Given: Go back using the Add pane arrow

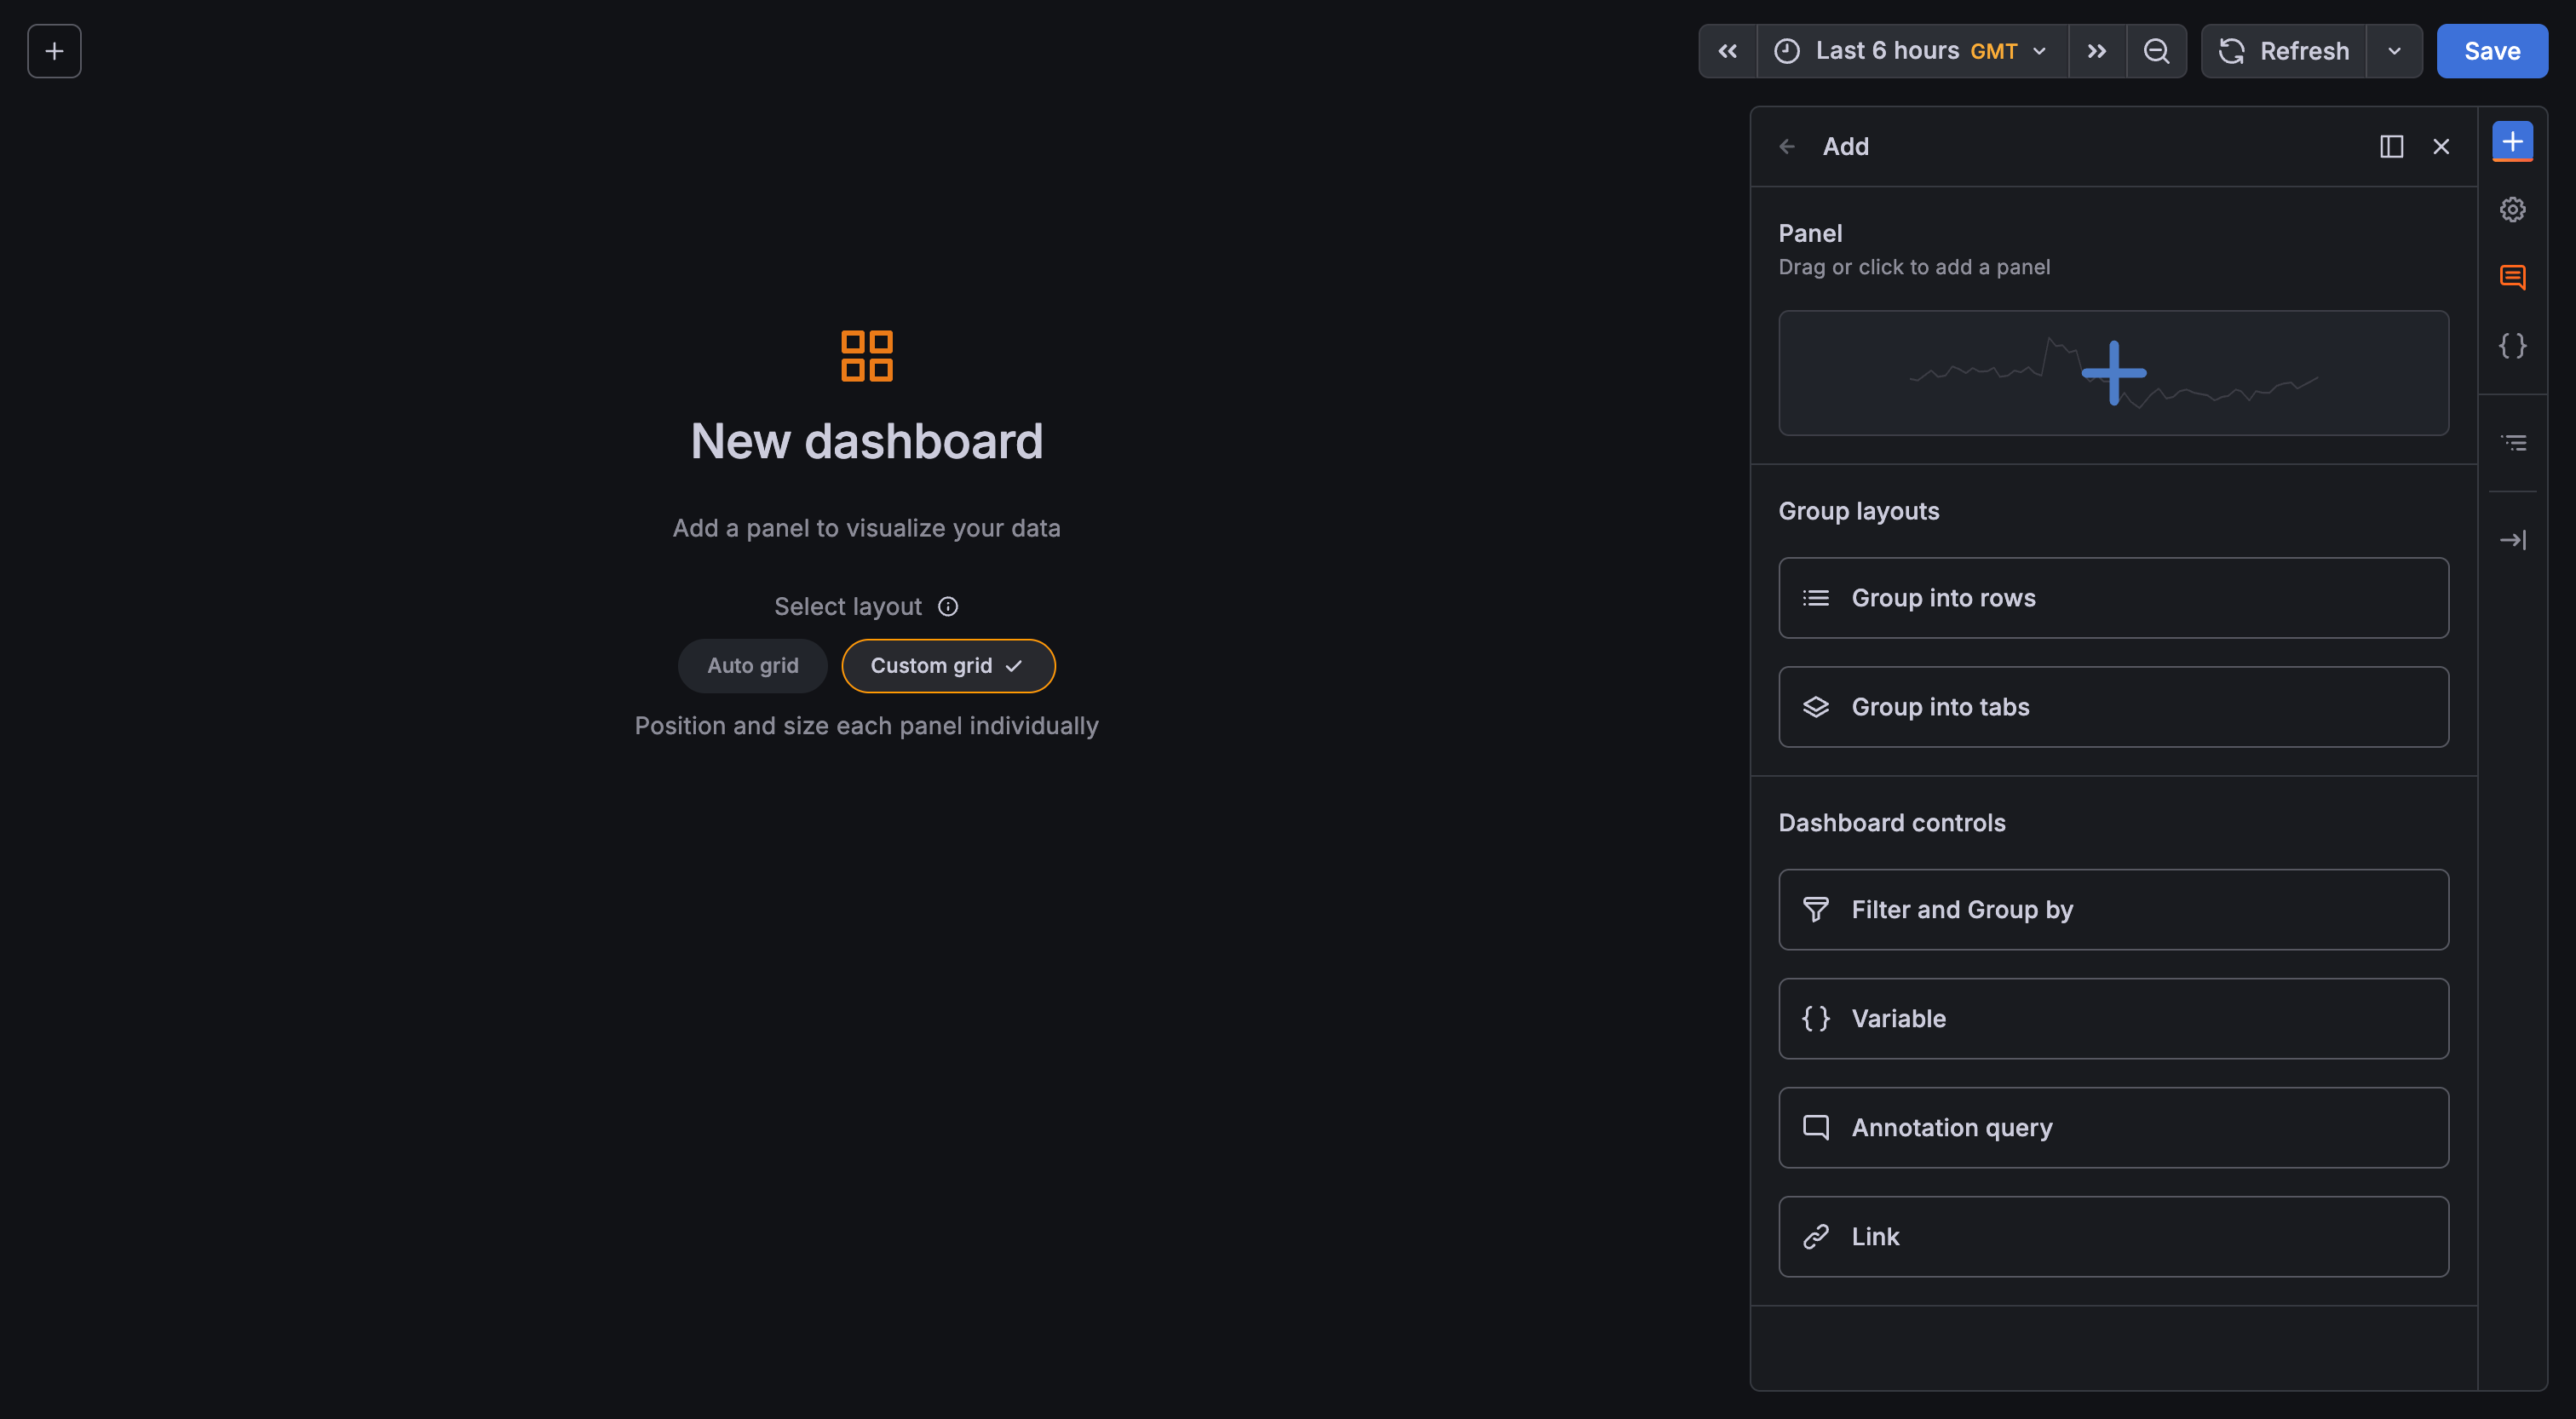Looking at the screenshot, I should (1787, 147).
